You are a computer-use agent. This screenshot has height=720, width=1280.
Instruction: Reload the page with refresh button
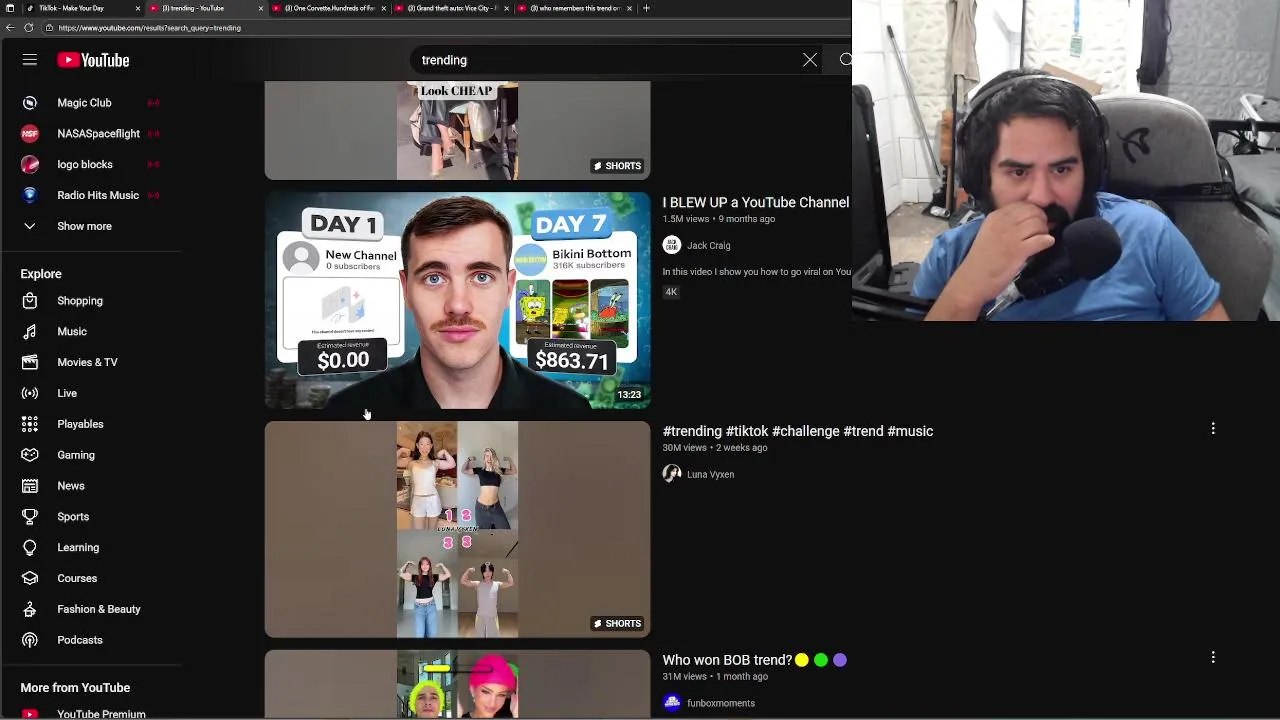coord(28,28)
